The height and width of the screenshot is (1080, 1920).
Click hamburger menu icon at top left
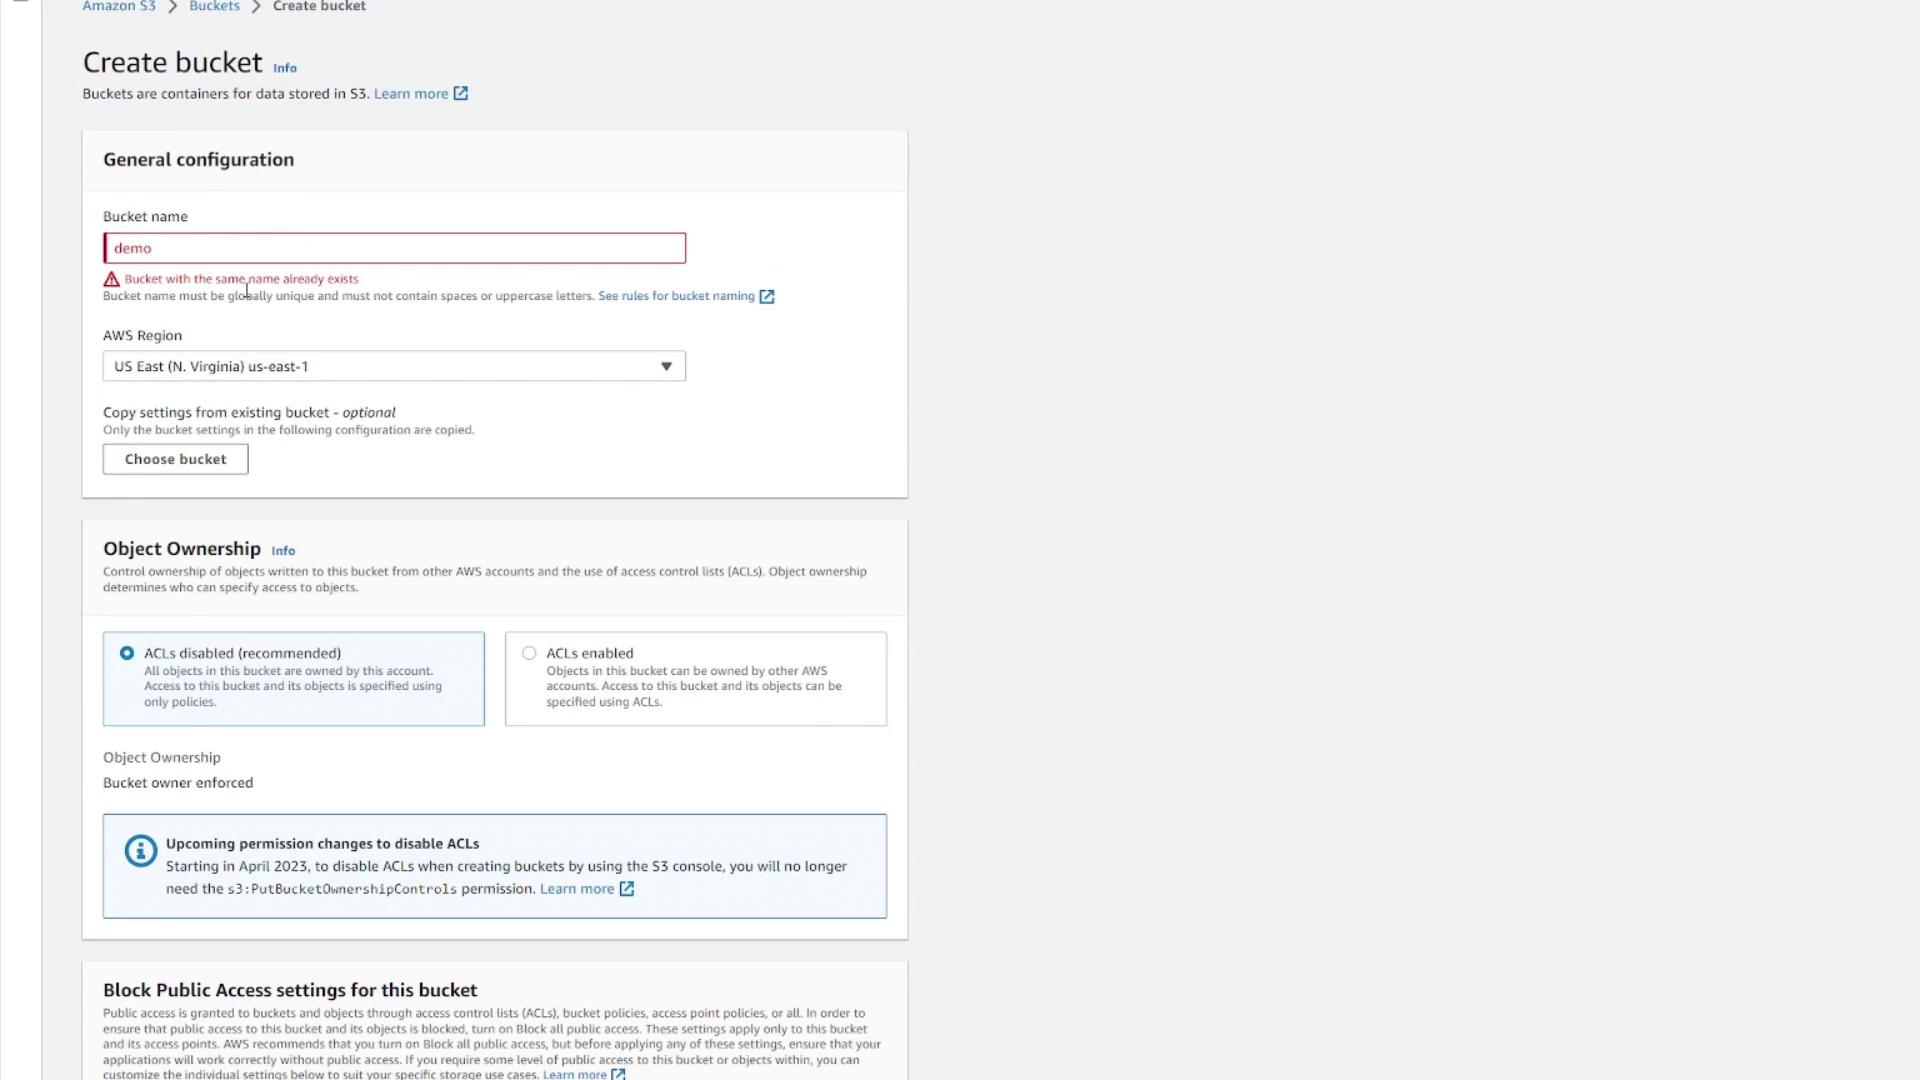point(20,3)
